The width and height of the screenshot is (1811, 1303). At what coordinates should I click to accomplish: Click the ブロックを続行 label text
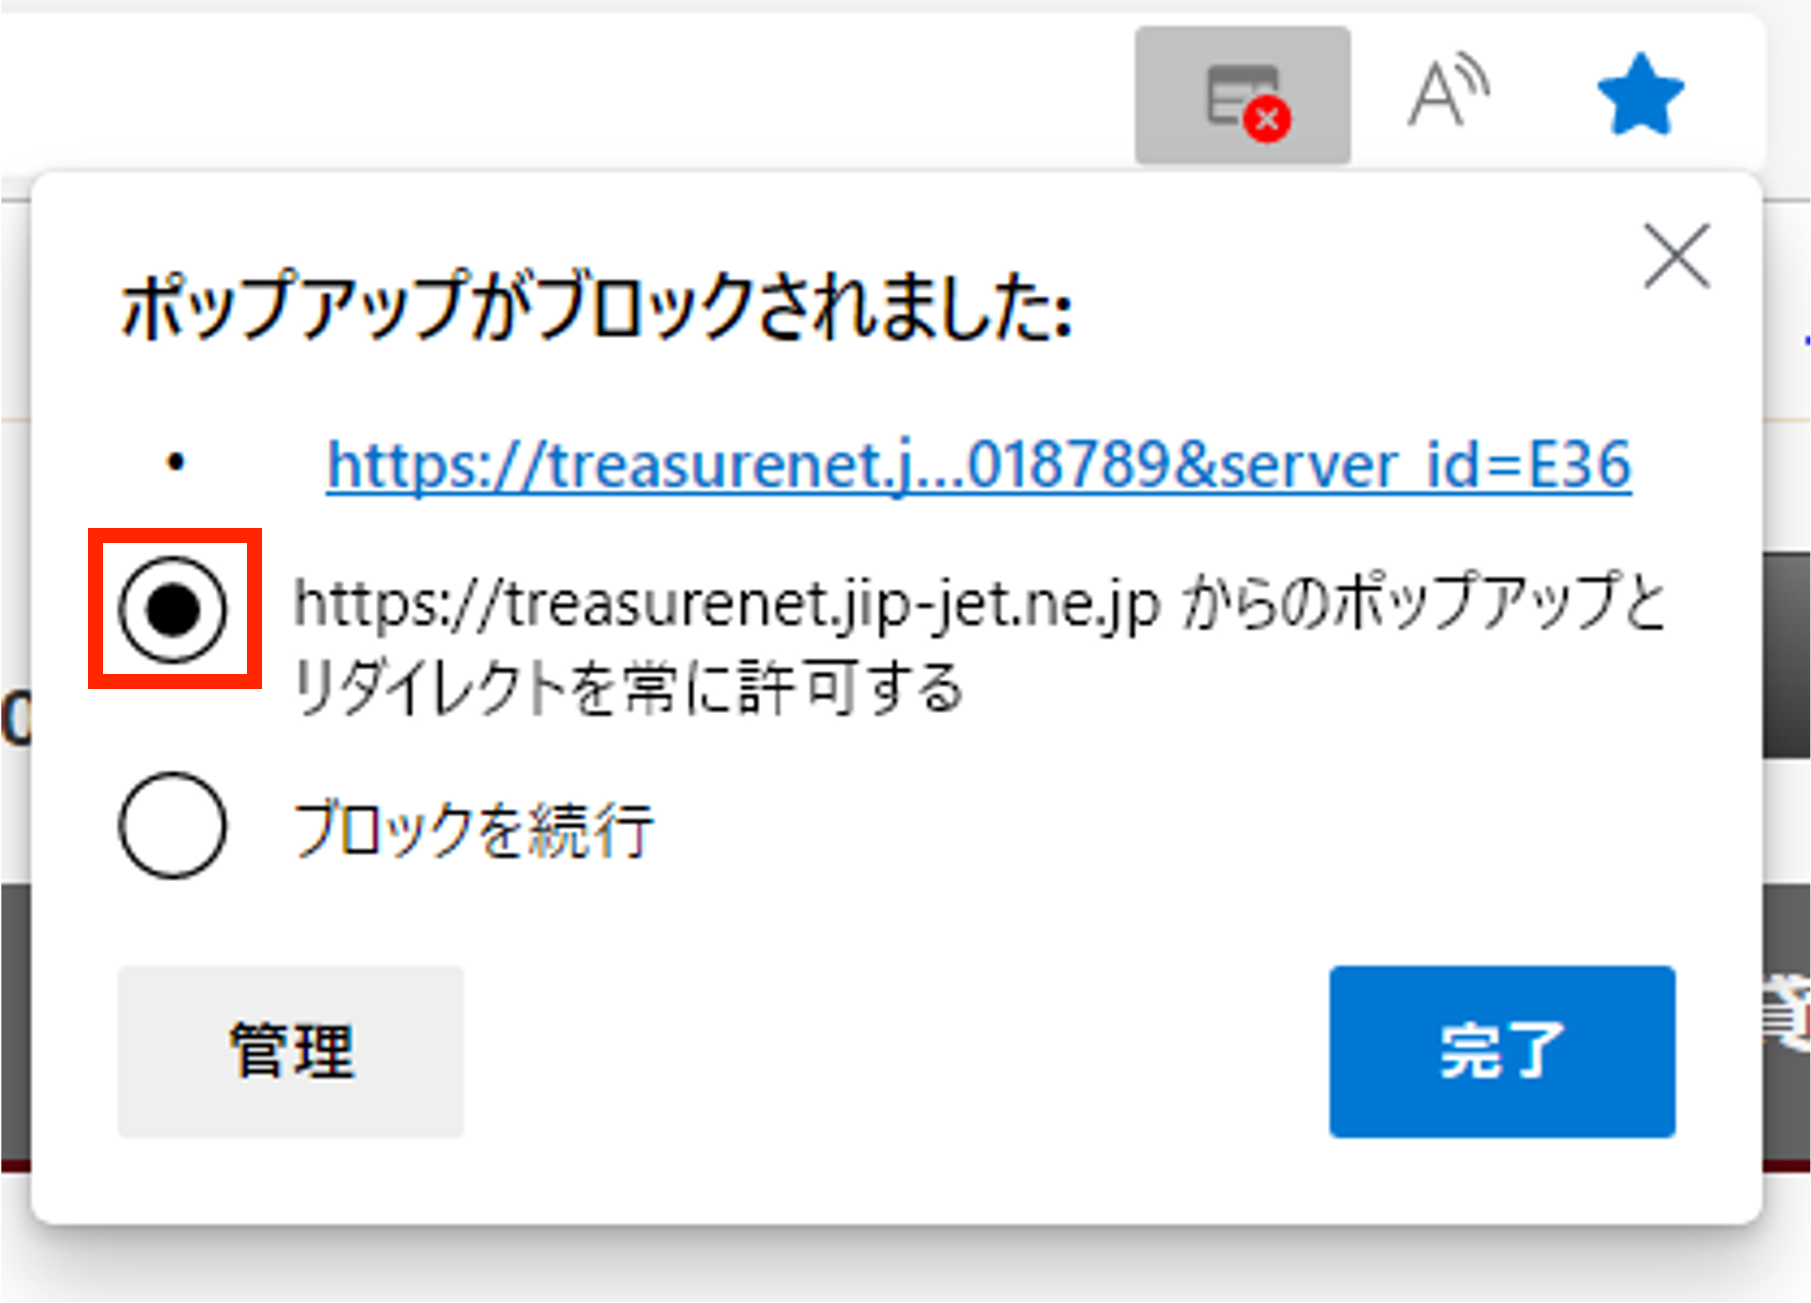coord(474,830)
